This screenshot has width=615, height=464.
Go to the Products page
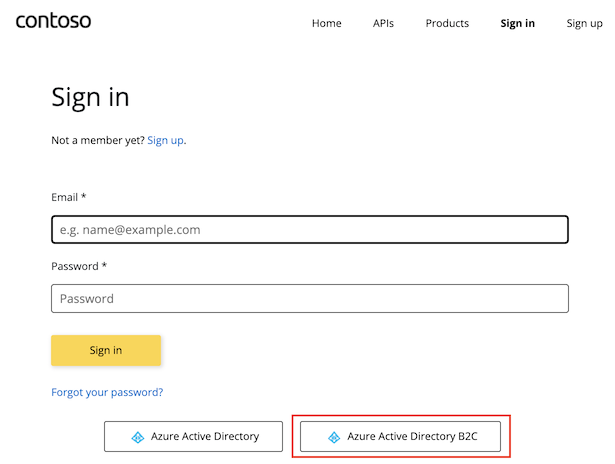coord(447,23)
